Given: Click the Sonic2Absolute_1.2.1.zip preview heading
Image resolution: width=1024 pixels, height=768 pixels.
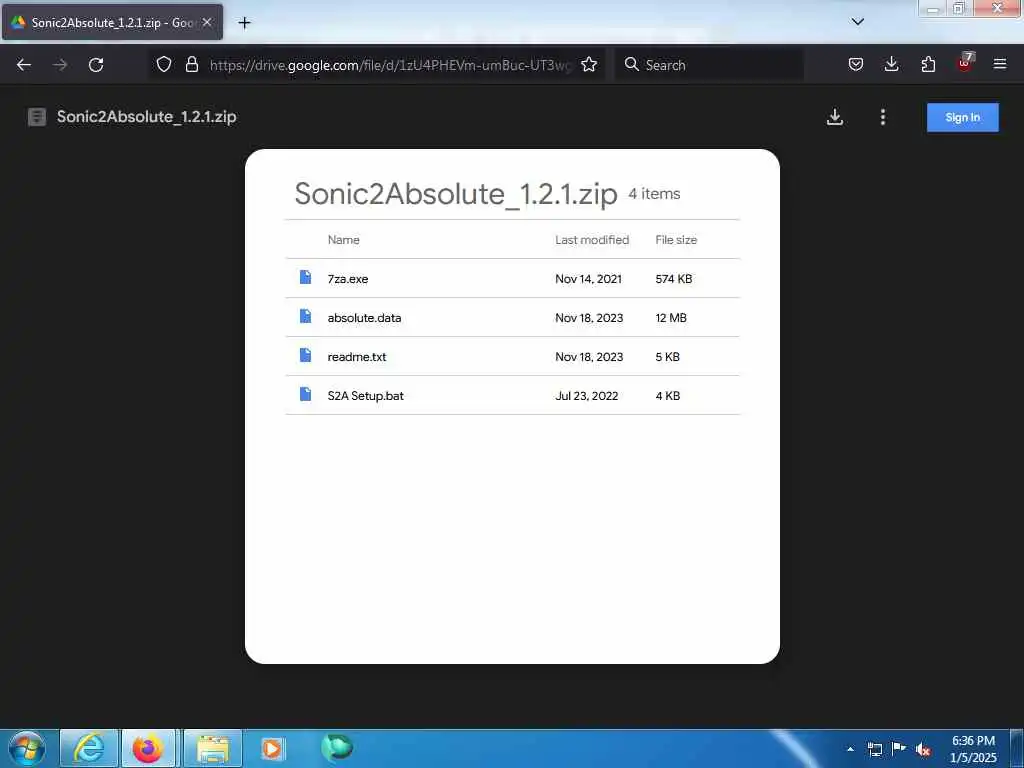Looking at the screenshot, I should click(x=456, y=194).
